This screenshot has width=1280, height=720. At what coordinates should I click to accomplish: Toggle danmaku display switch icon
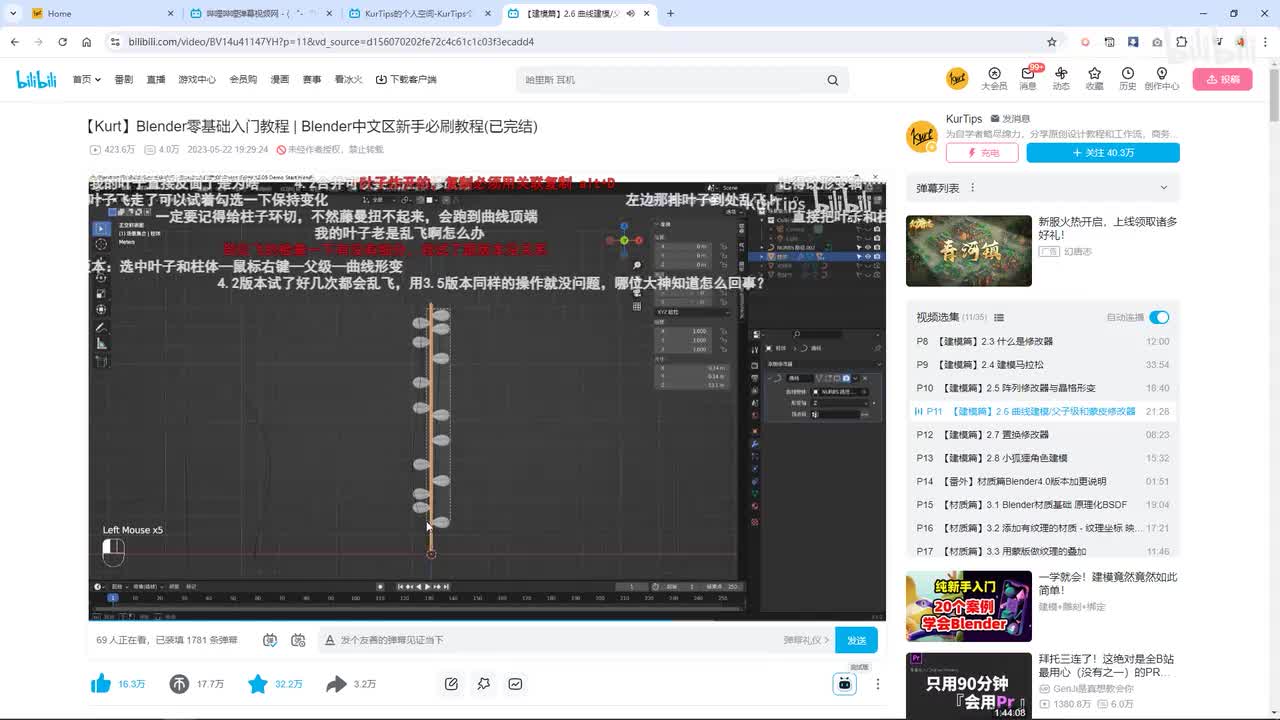point(270,640)
